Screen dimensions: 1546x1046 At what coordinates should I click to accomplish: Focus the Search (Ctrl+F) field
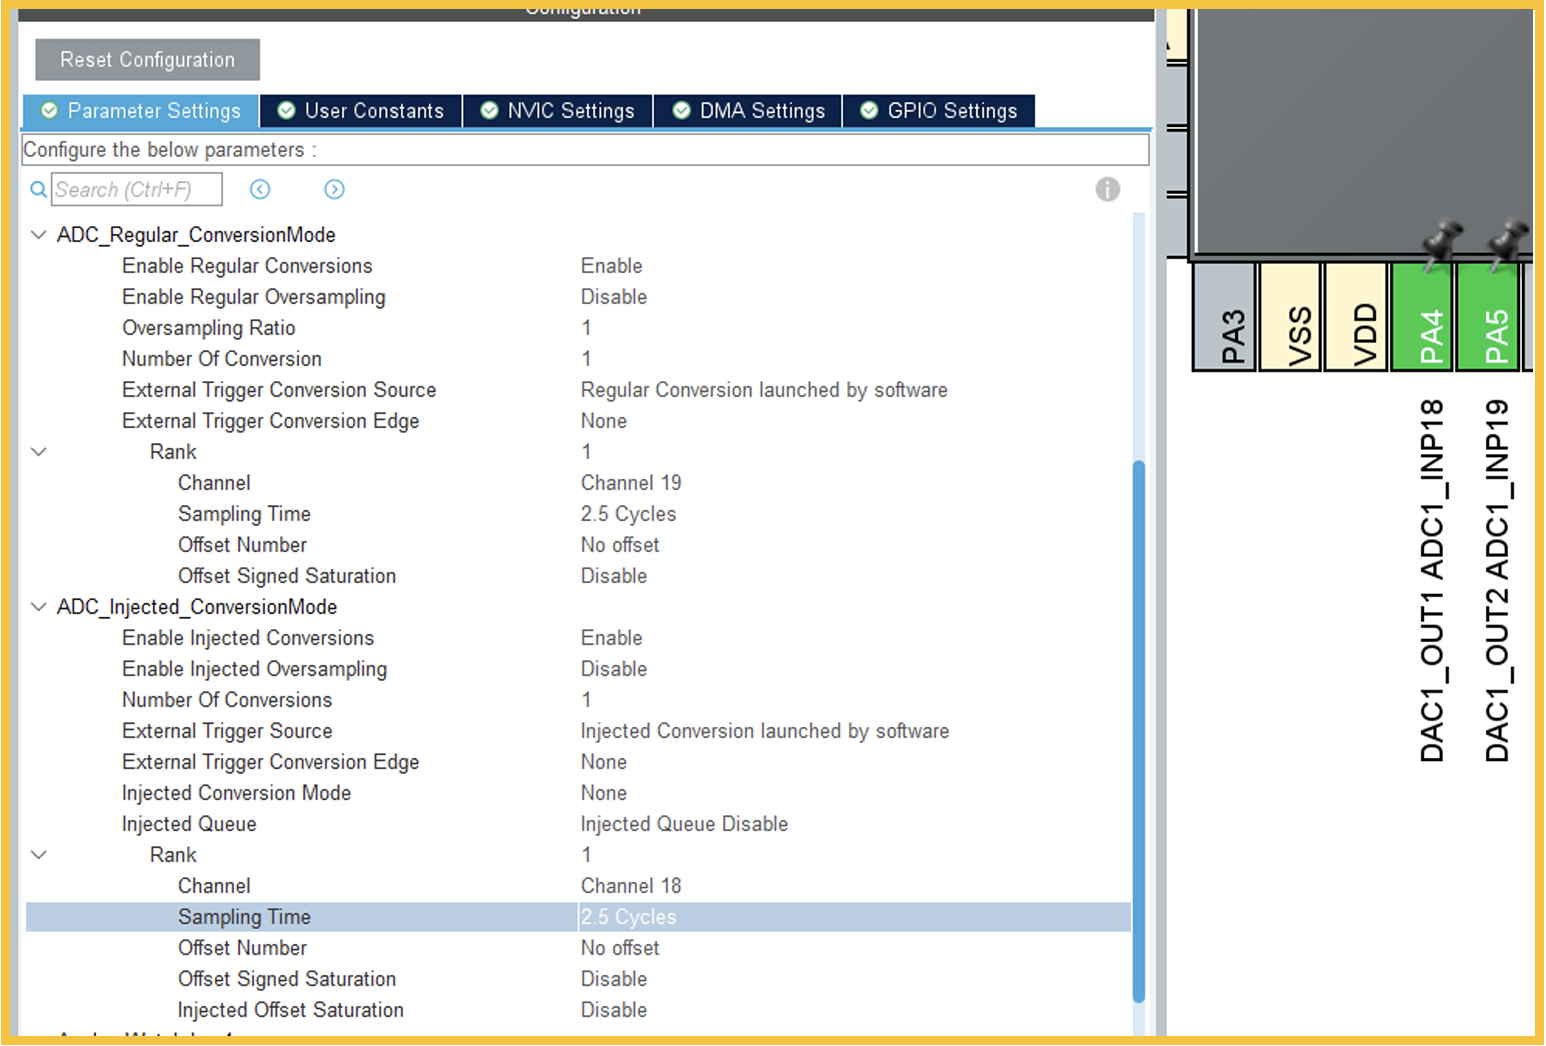point(136,189)
